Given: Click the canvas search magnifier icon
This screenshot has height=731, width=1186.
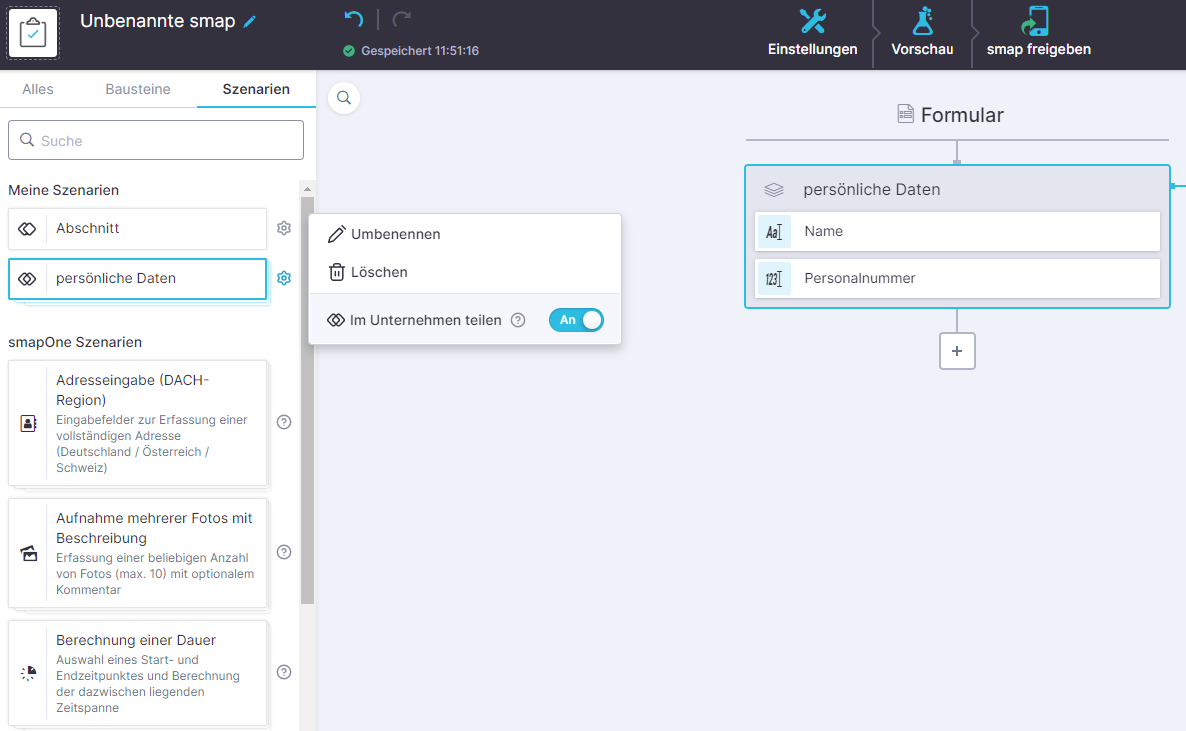Looking at the screenshot, I should pos(344,98).
